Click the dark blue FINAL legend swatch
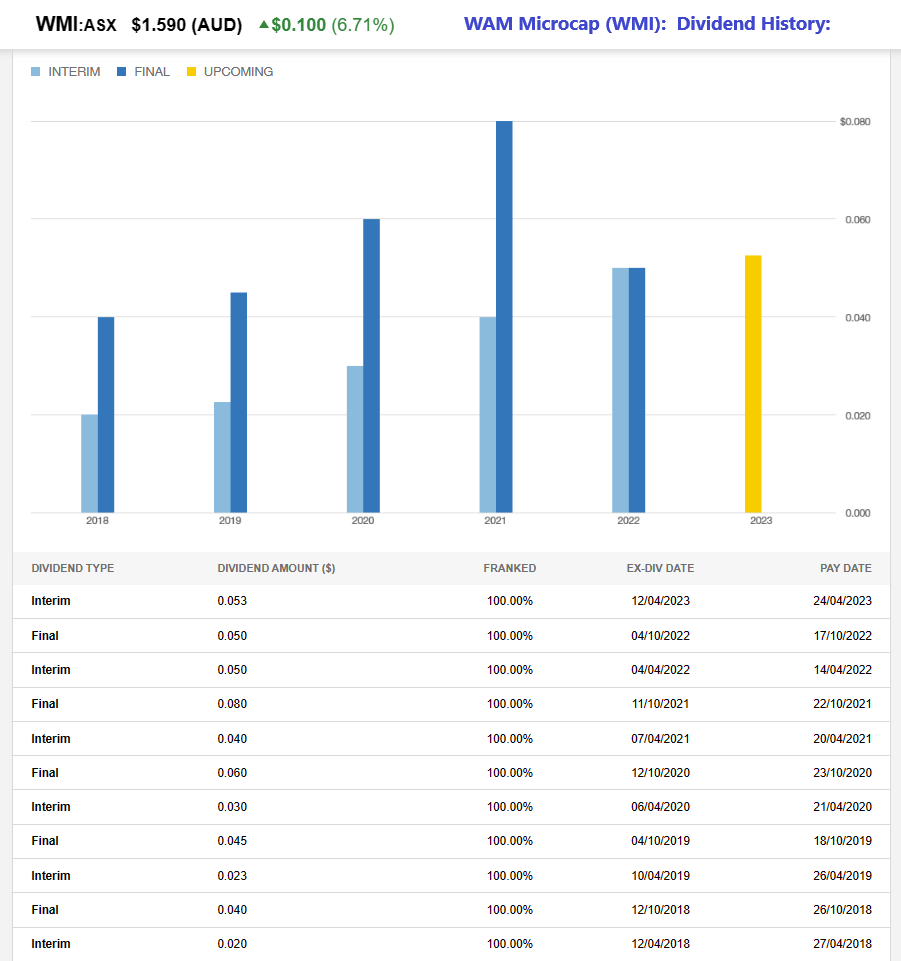 (x=121, y=72)
